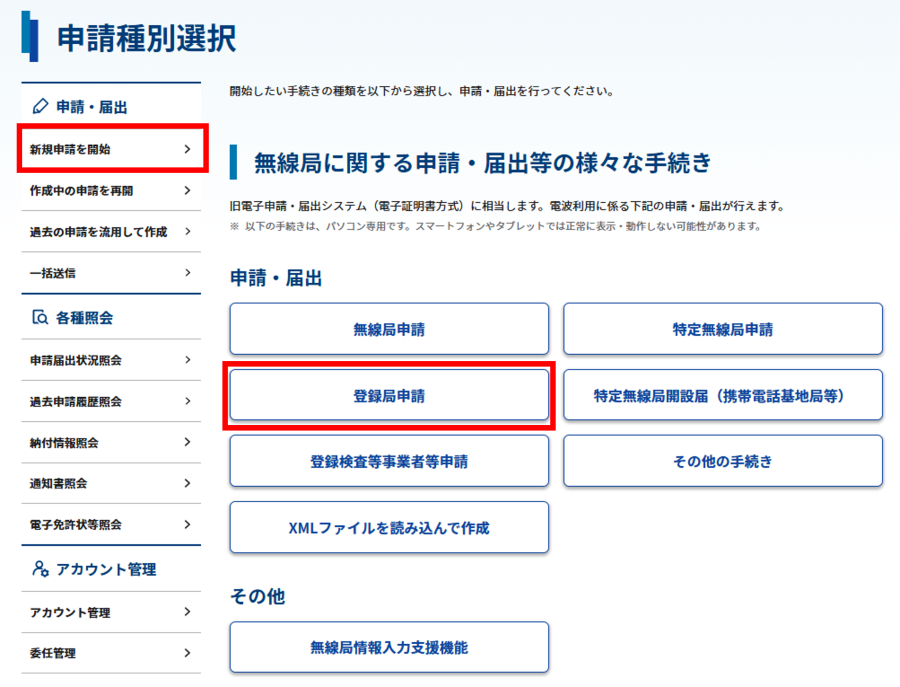This screenshot has height=687, width=900.
Task: Click the chevron arrow next to 一括送信
Action: click(187, 272)
